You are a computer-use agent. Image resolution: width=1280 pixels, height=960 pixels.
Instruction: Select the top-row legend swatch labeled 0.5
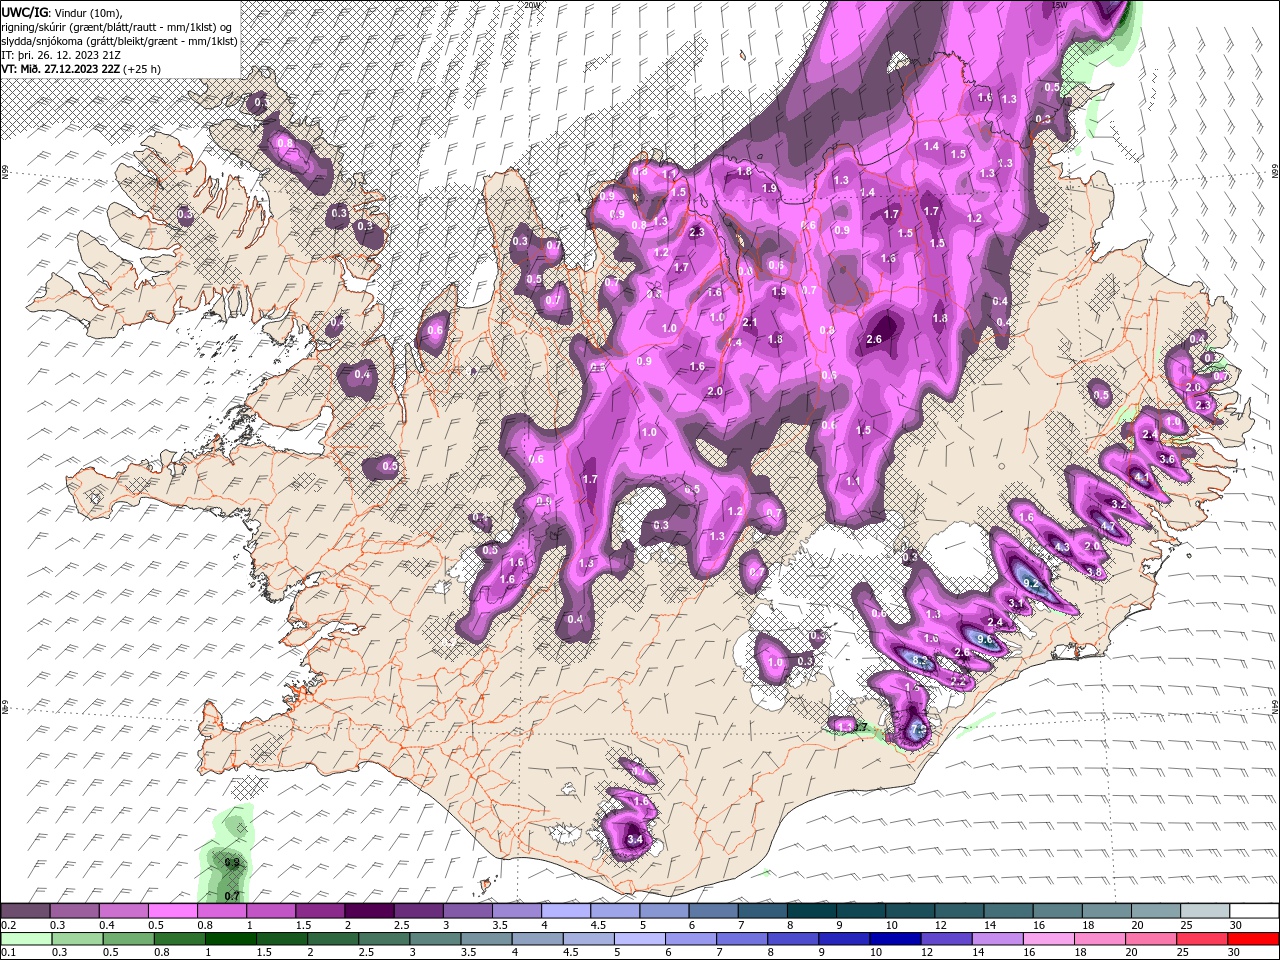coord(173,911)
